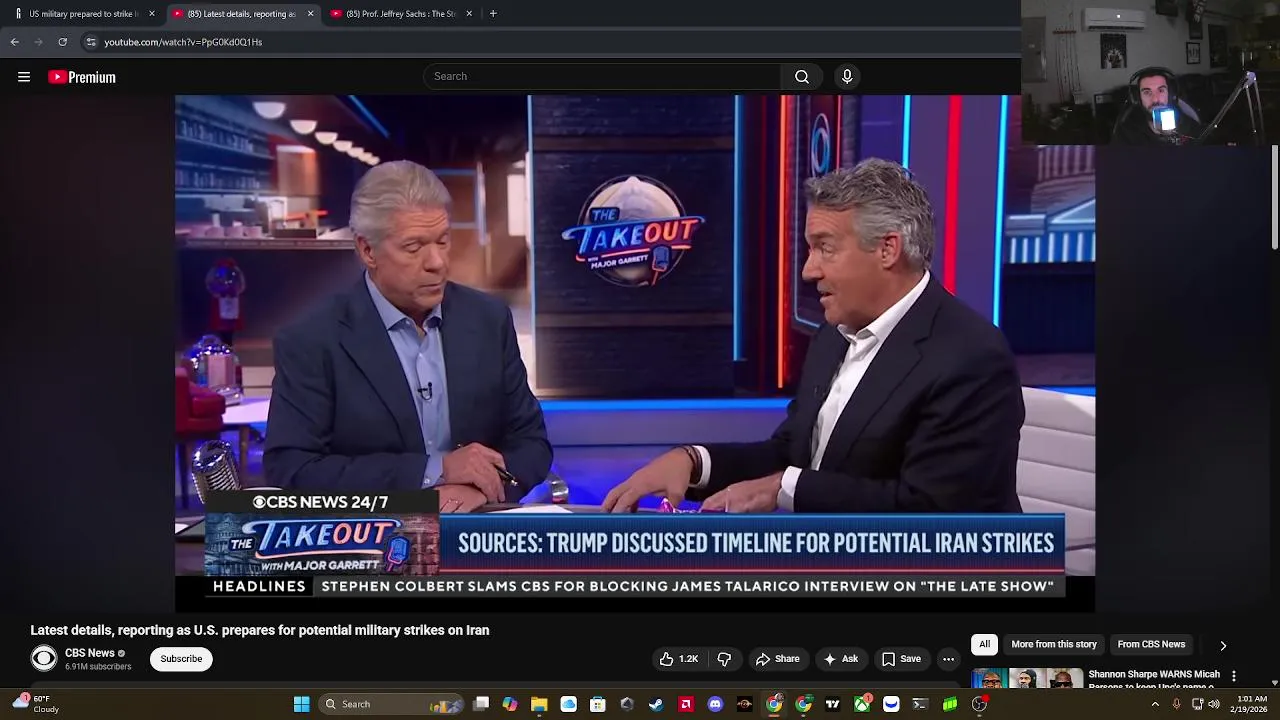
Task: Open options menu for Shannon Sharpe video
Action: click(x=1234, y=676)
